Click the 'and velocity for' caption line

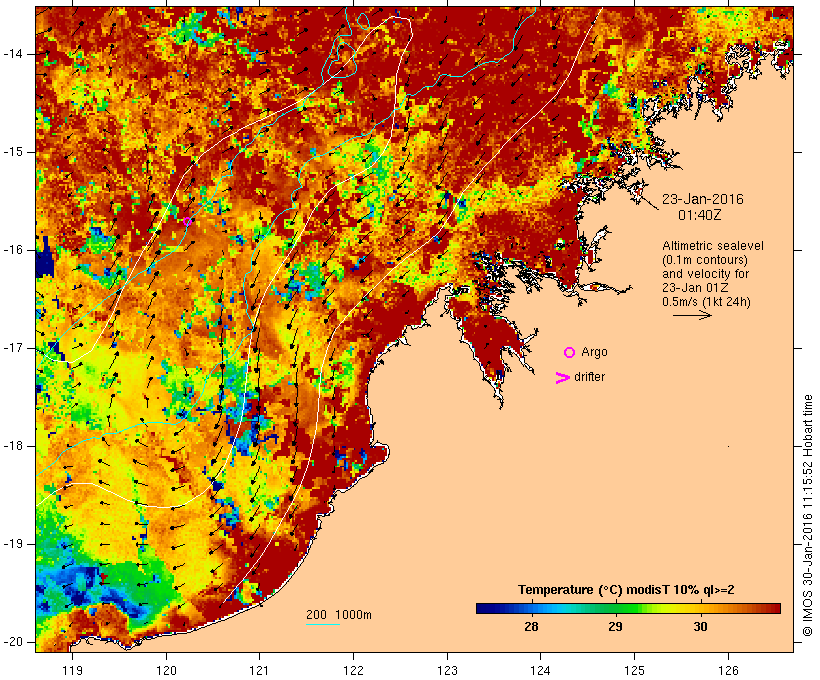(705, 274)
